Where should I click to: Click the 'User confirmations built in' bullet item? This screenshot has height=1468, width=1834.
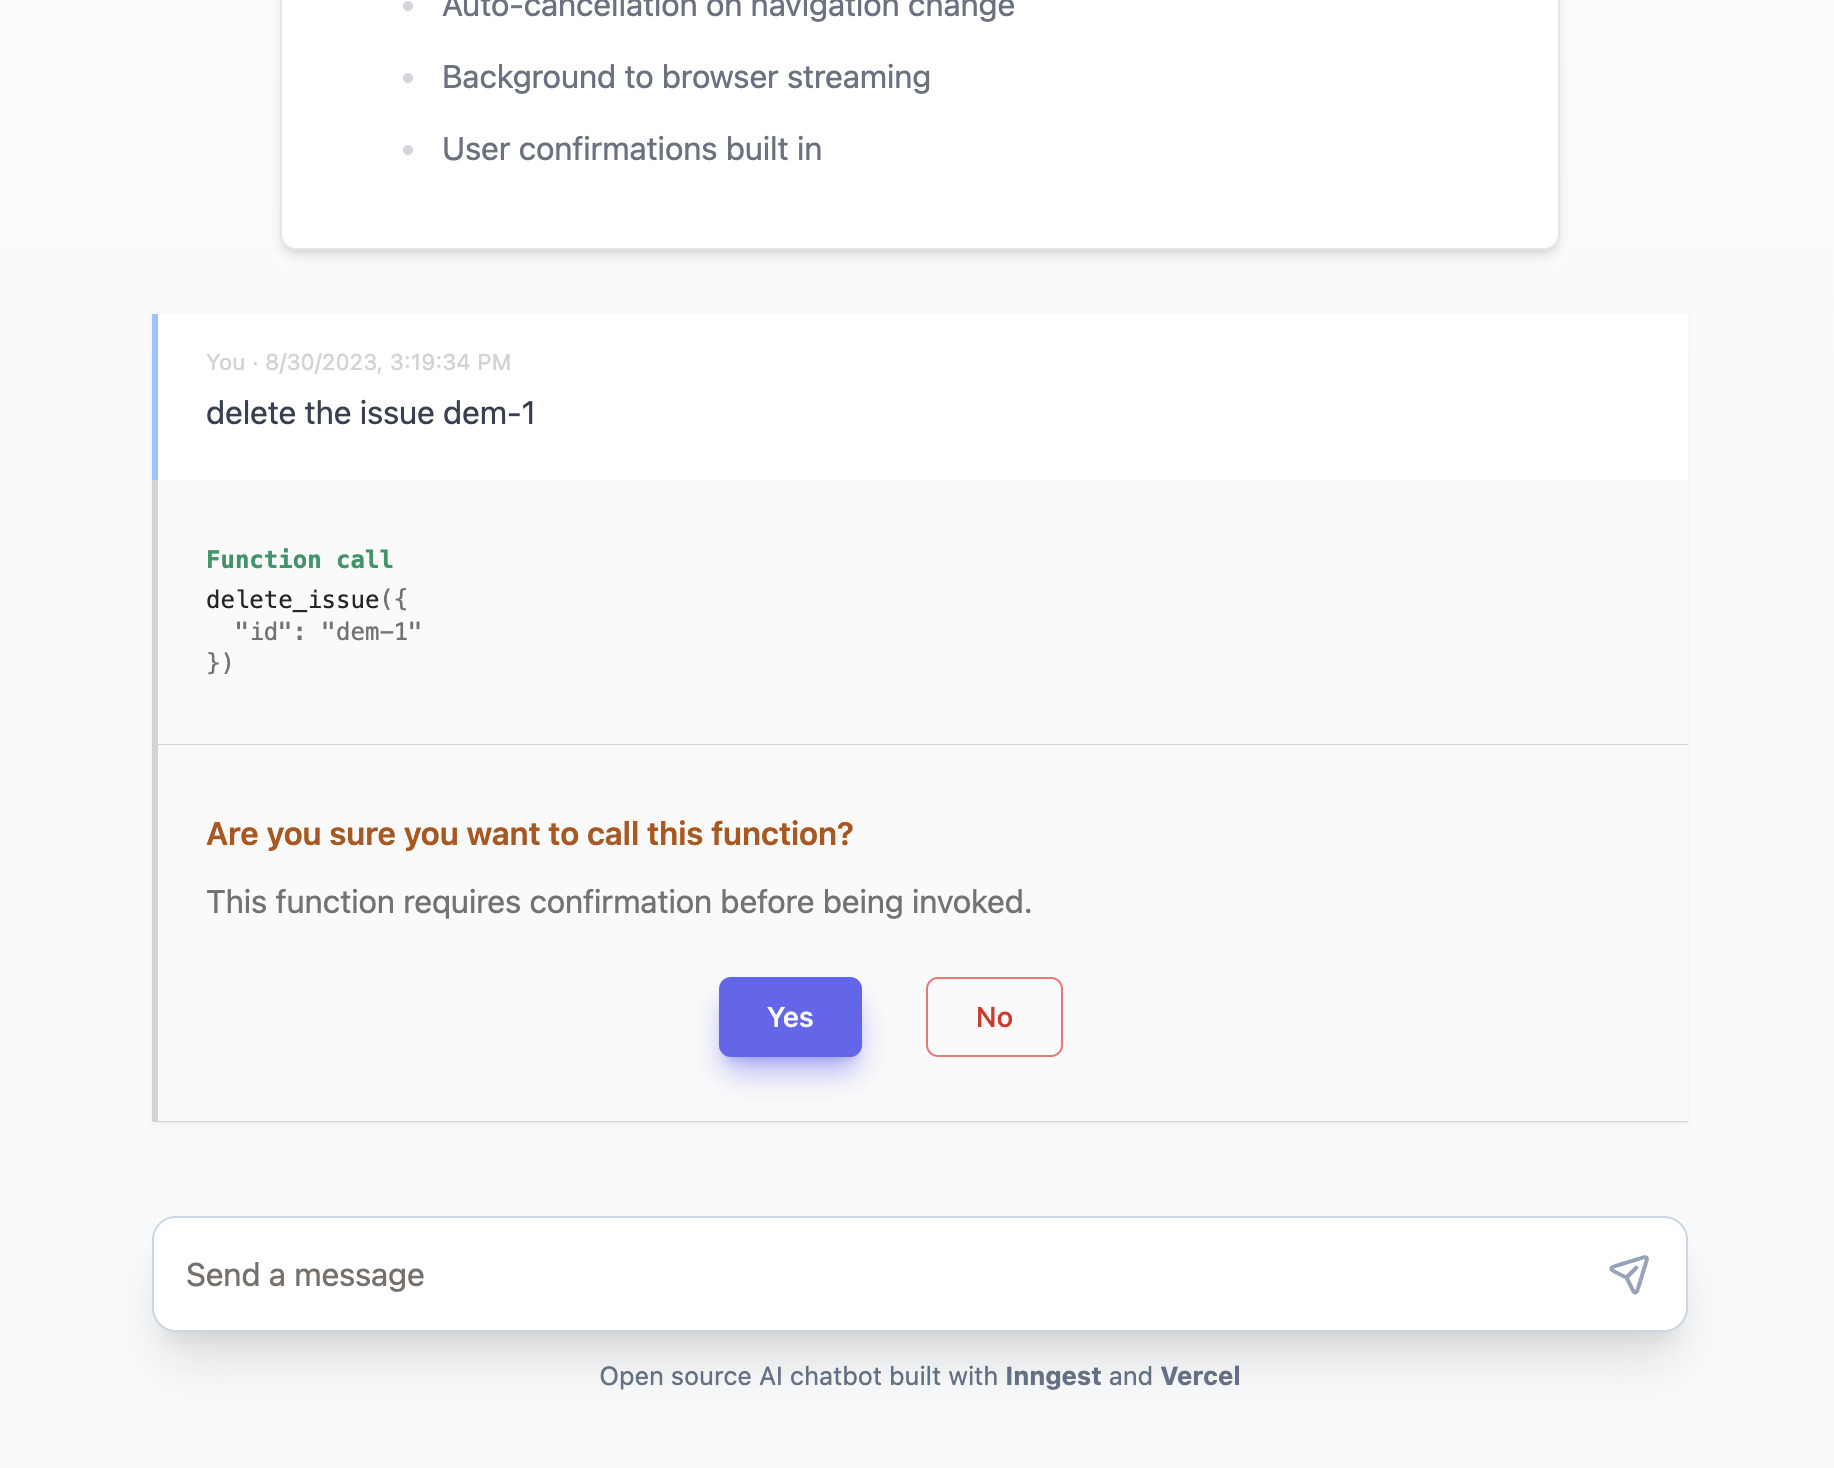pos(632,148)
